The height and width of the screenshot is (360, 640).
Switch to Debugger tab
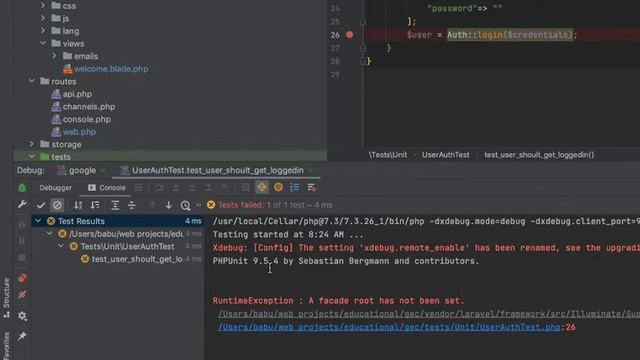[x=56, y=188]
